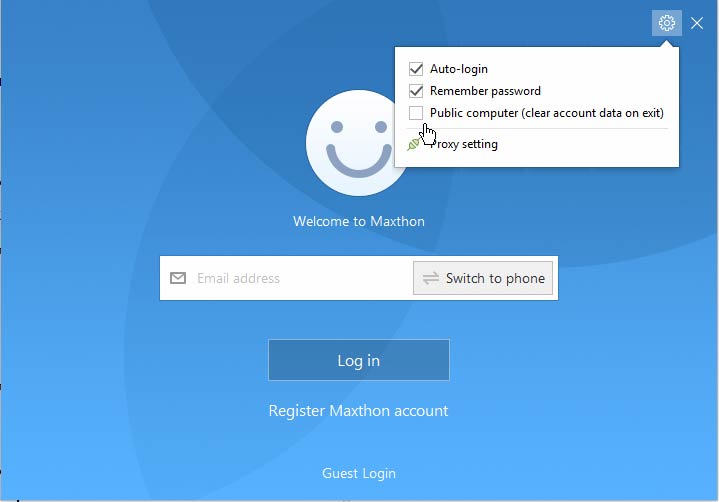Screen dimensions: 719x502
Task: Click the envelope email icon
Action: coord(178,278)
